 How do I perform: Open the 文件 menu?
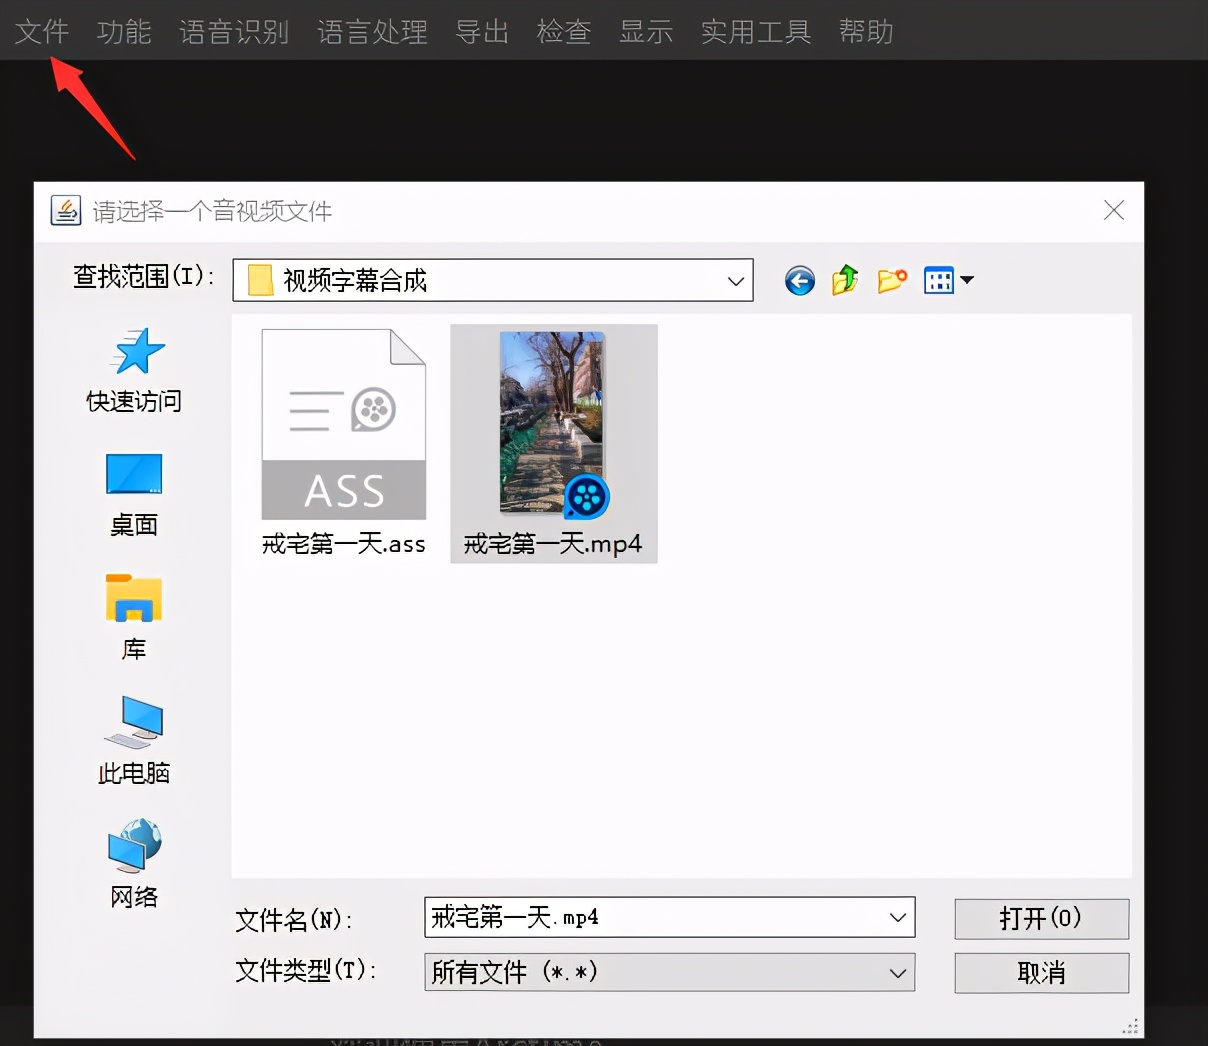click(42, 32)
